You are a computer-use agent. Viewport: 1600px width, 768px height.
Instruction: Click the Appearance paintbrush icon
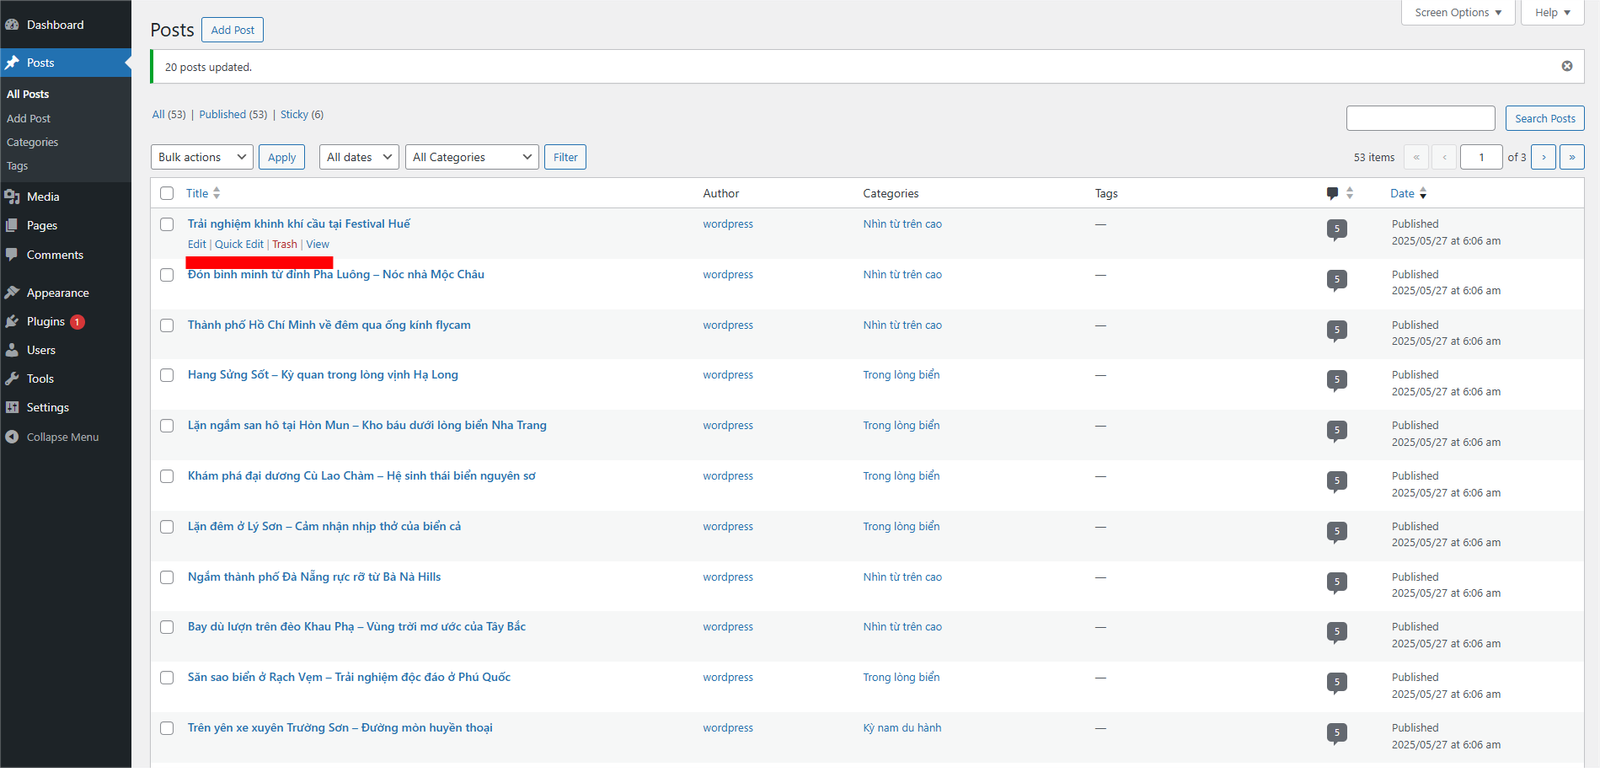(x=12, y=293)
